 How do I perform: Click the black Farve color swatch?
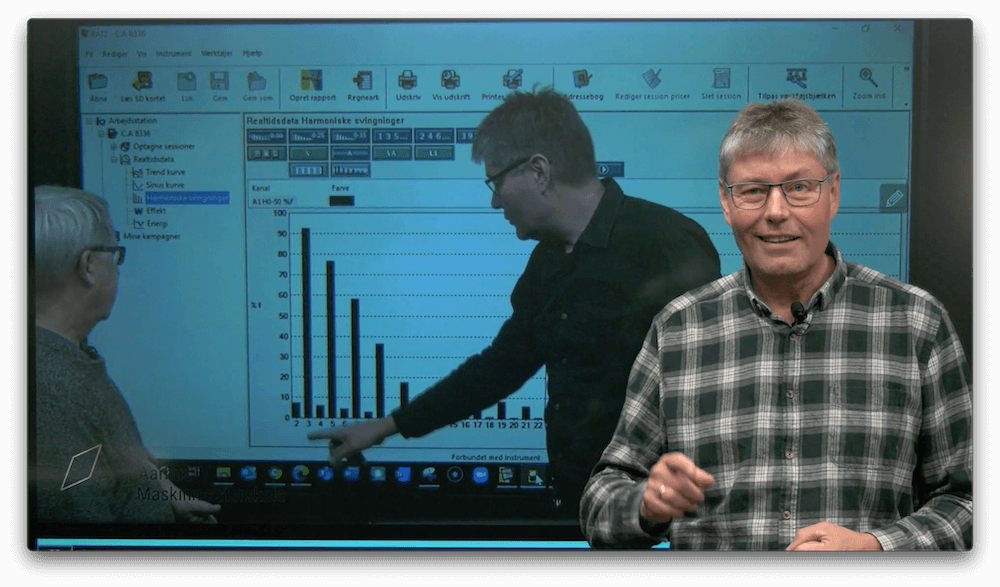(x=341, y=201)
